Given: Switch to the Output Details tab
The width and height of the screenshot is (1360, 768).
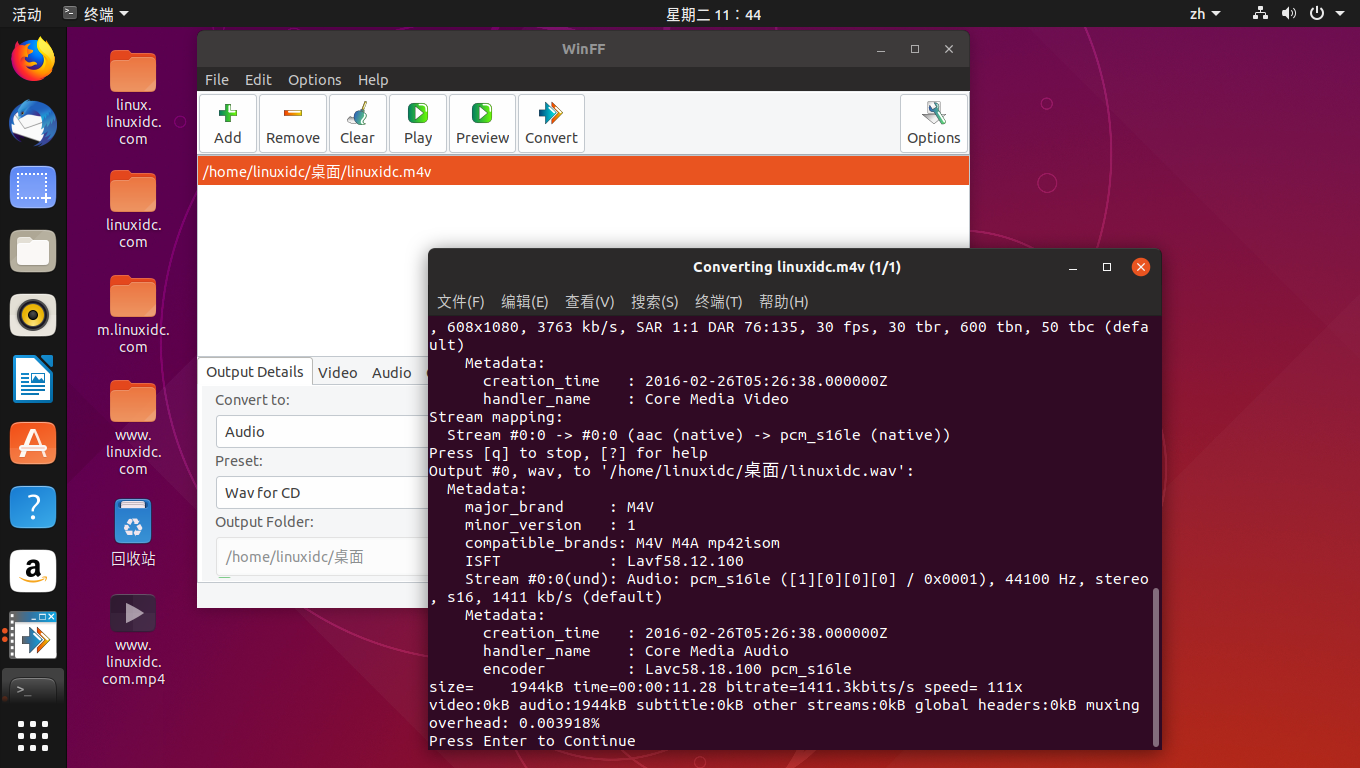Looking at the screenshot, I should point(255,372).
